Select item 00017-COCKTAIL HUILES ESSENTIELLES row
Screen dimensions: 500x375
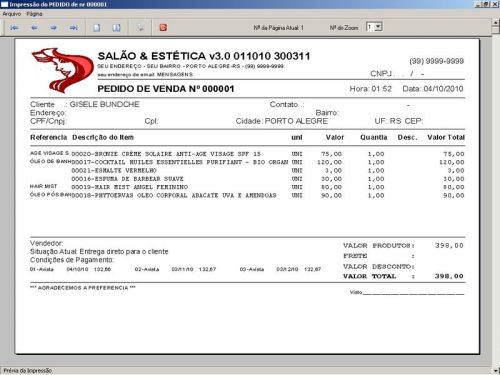(247, 162)
